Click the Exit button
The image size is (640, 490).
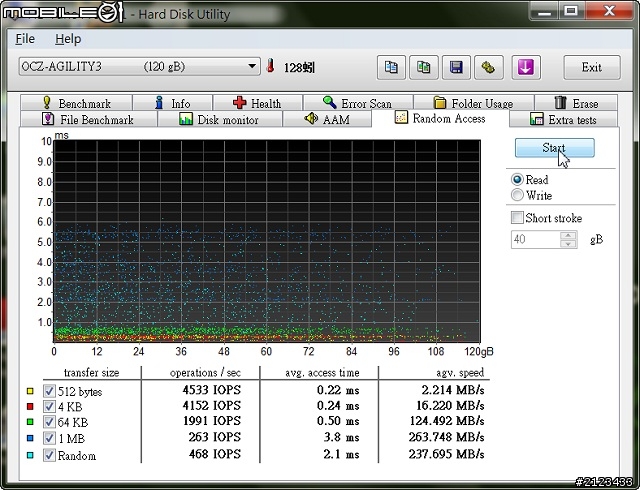(x=591, y=67)
